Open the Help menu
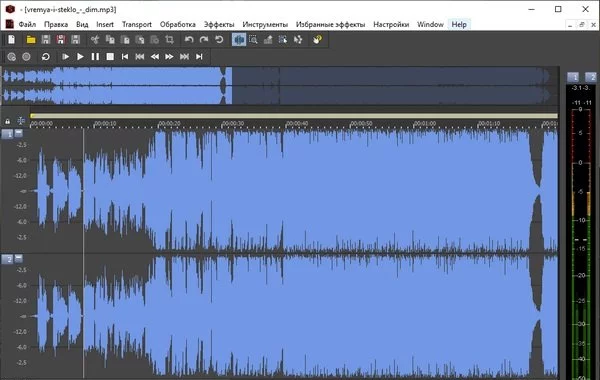This screenshot has width=600, height=380. coord(459,24)
